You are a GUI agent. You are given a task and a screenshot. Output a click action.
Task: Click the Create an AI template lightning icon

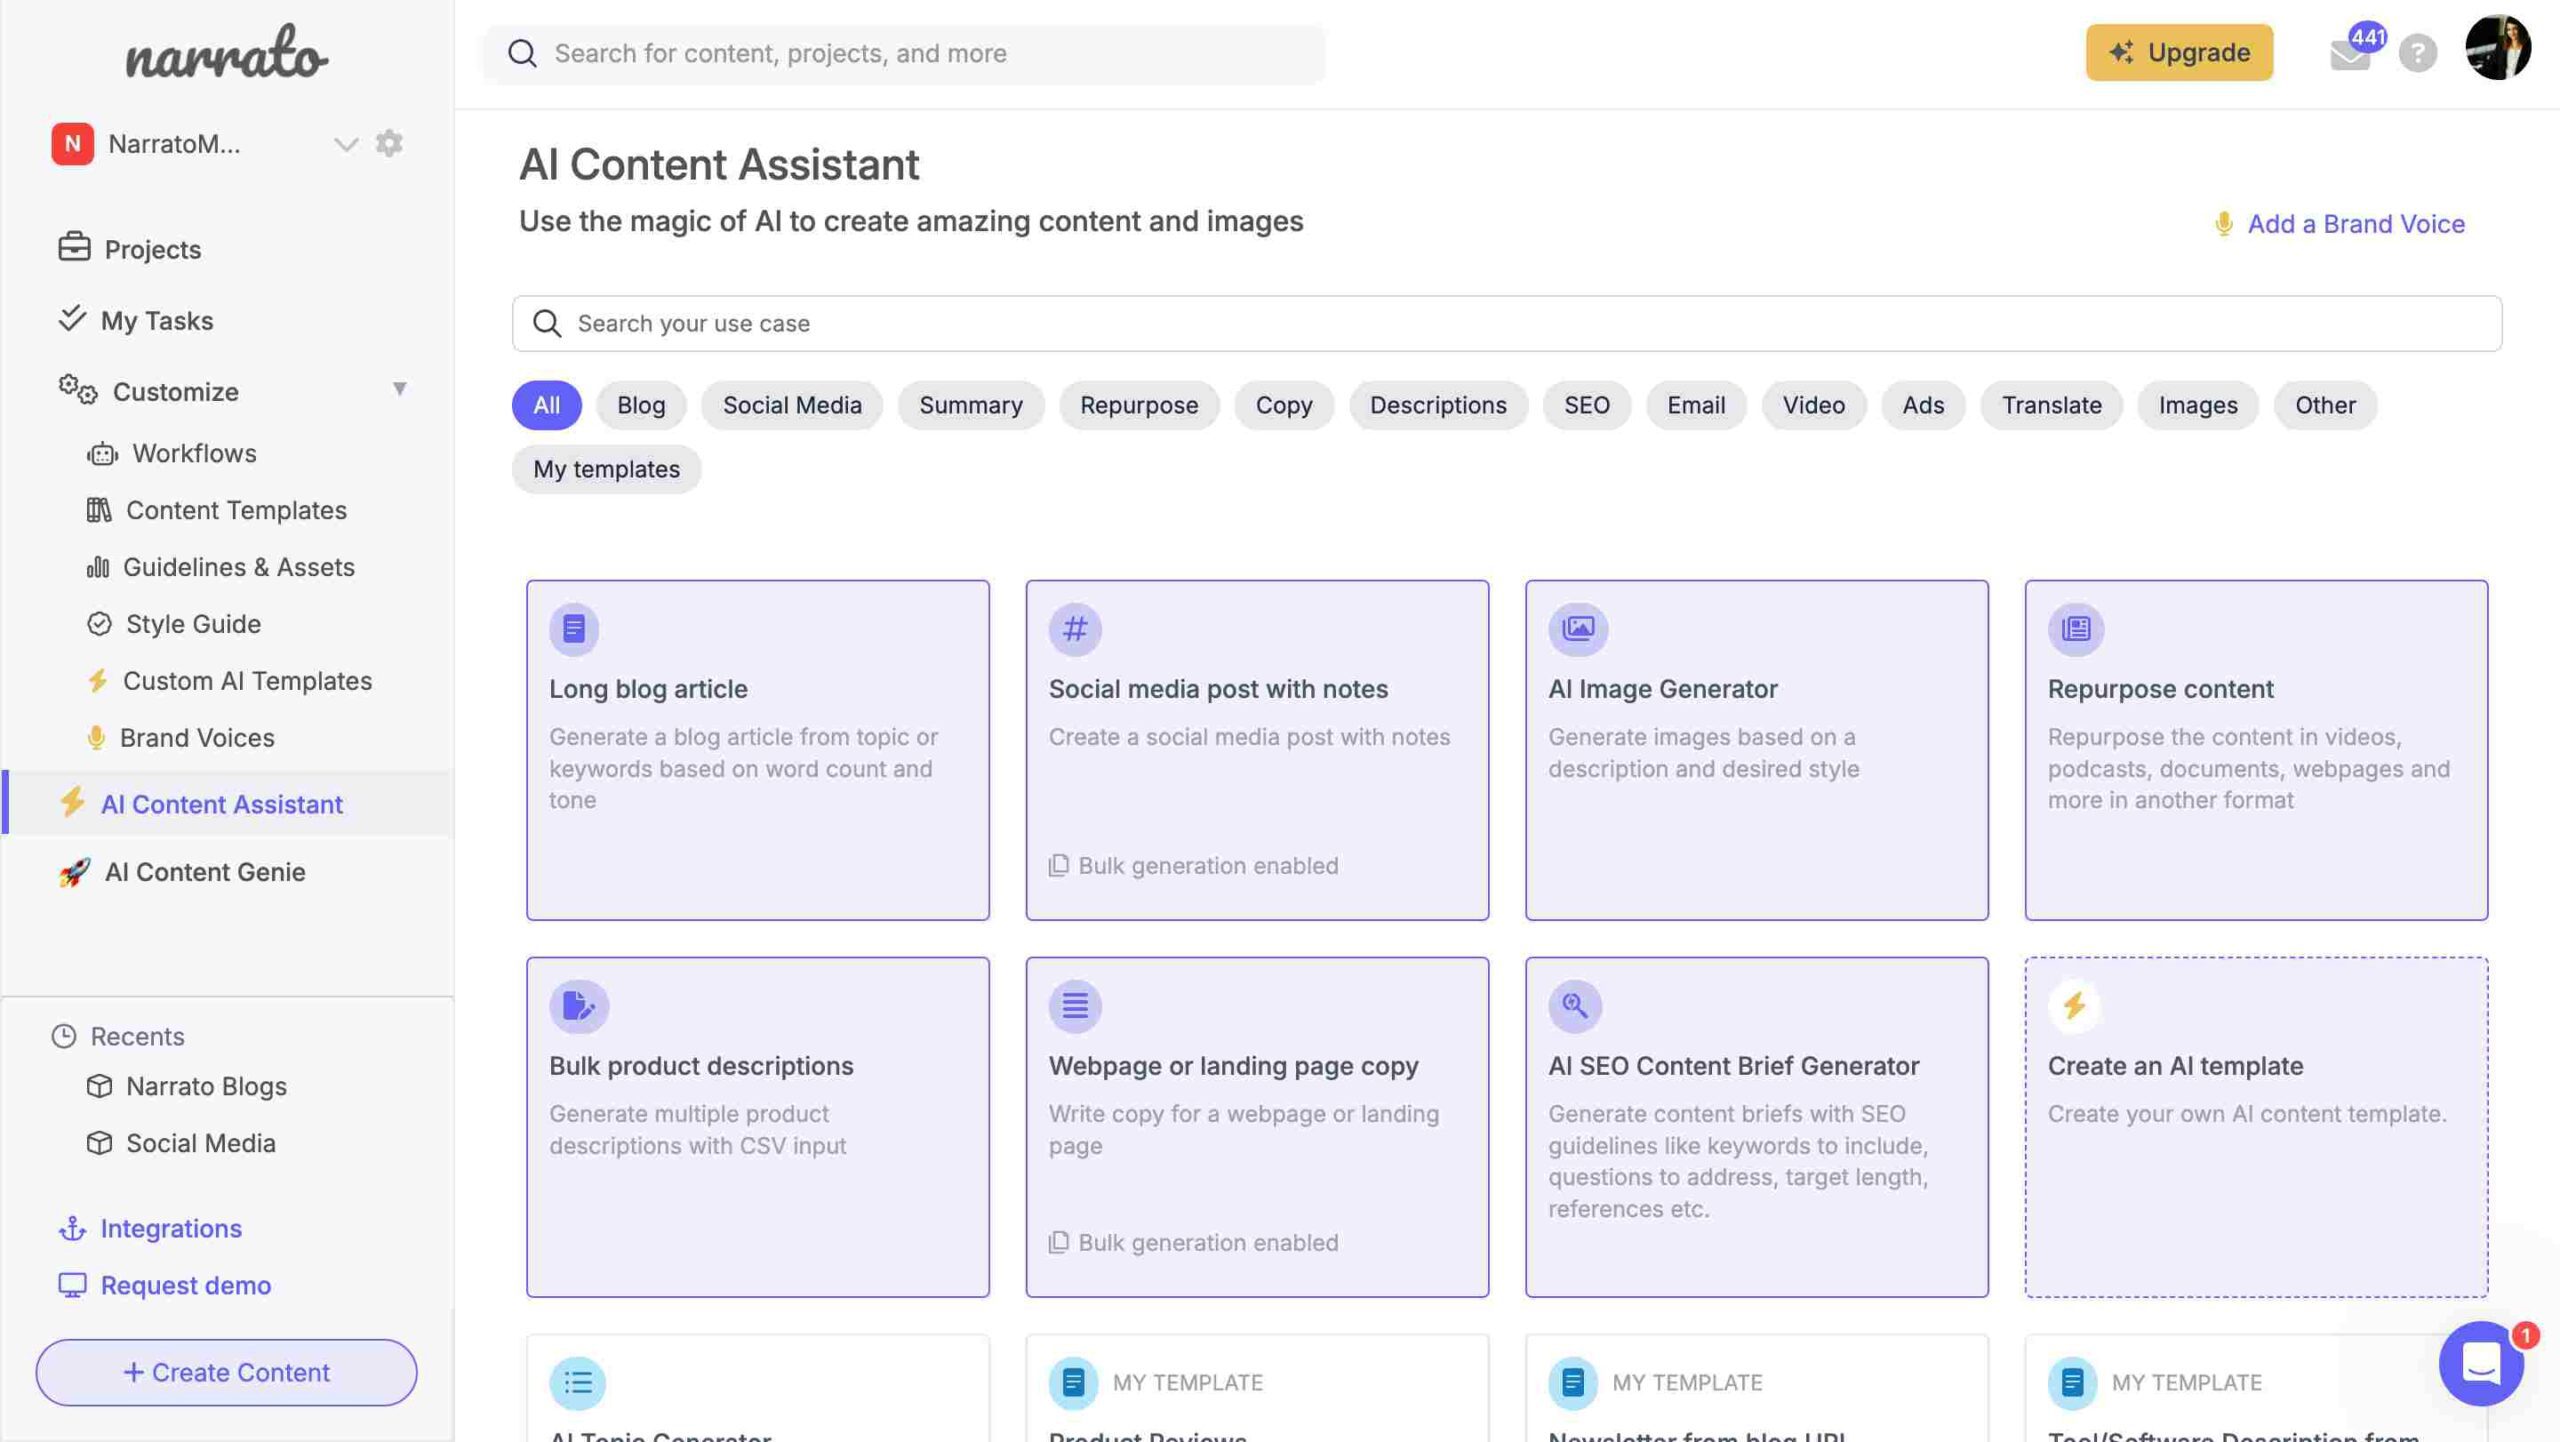(2075, 1006)
